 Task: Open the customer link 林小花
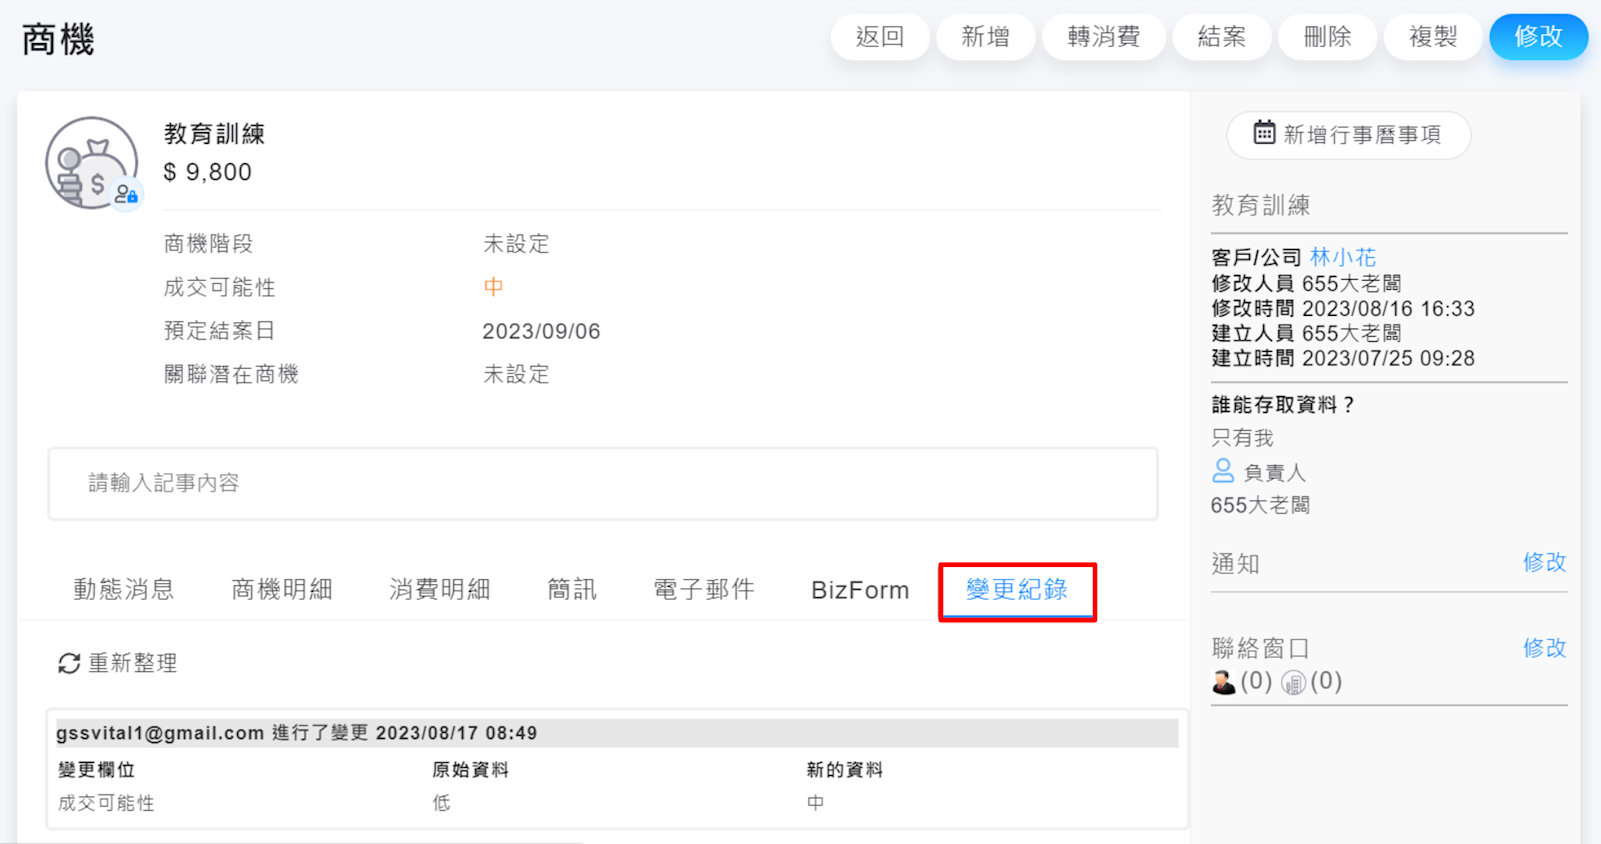coord(1342,257)
